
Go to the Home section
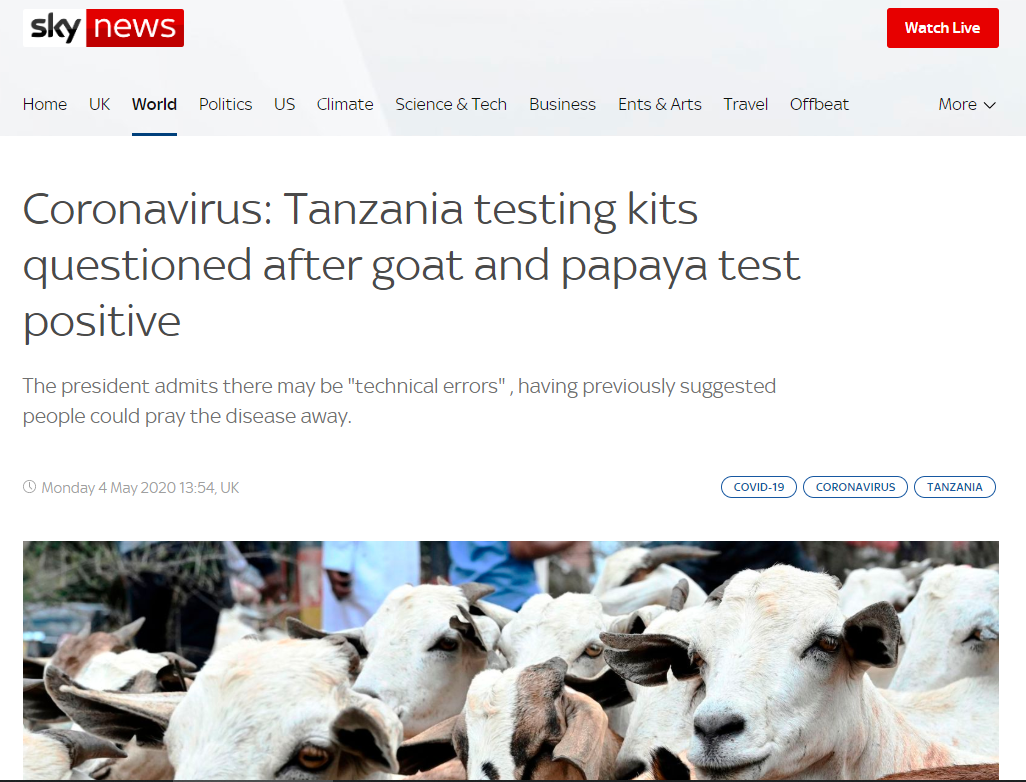(x=44, y=104)
